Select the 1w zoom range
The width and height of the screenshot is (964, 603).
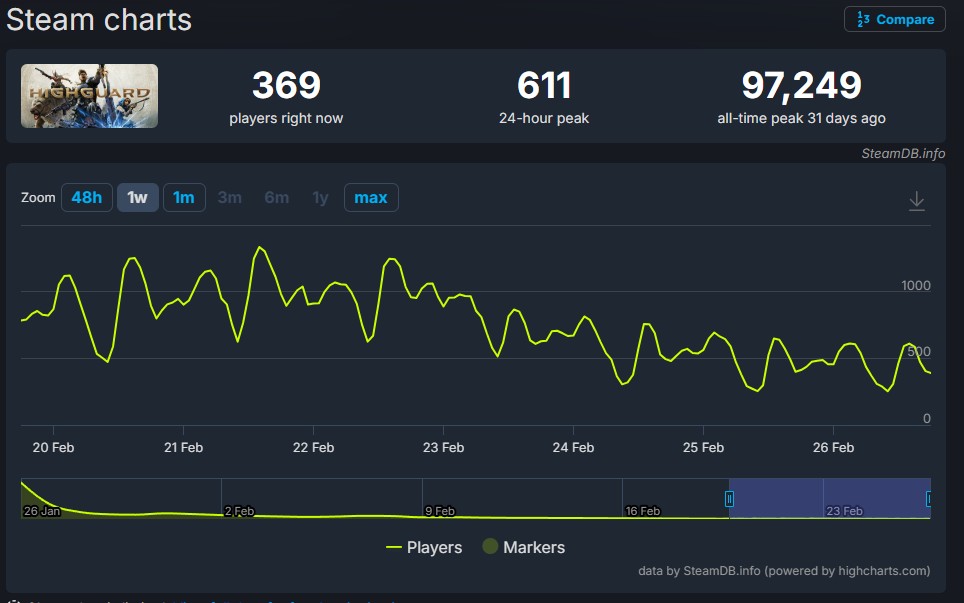click(137, 197)
